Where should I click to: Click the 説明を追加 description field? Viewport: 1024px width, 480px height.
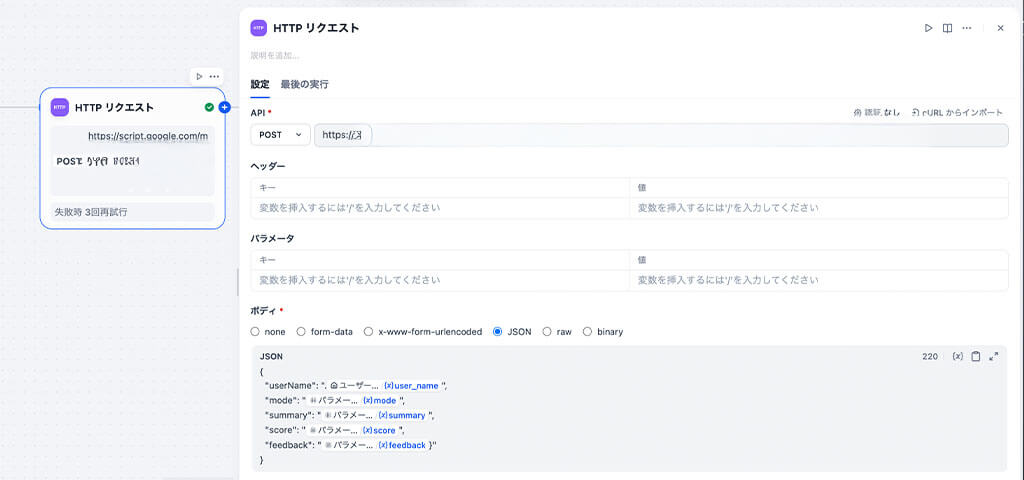[x=275, y=56]
